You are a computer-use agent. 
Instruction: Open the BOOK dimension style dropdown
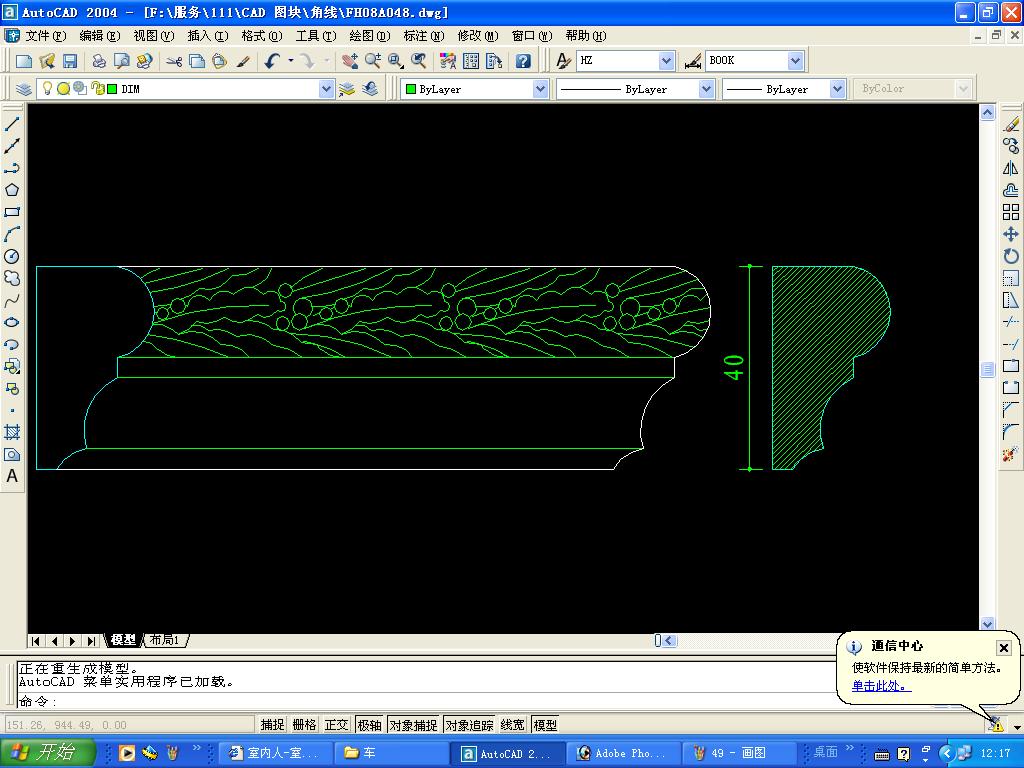click(x=795, y=61)
